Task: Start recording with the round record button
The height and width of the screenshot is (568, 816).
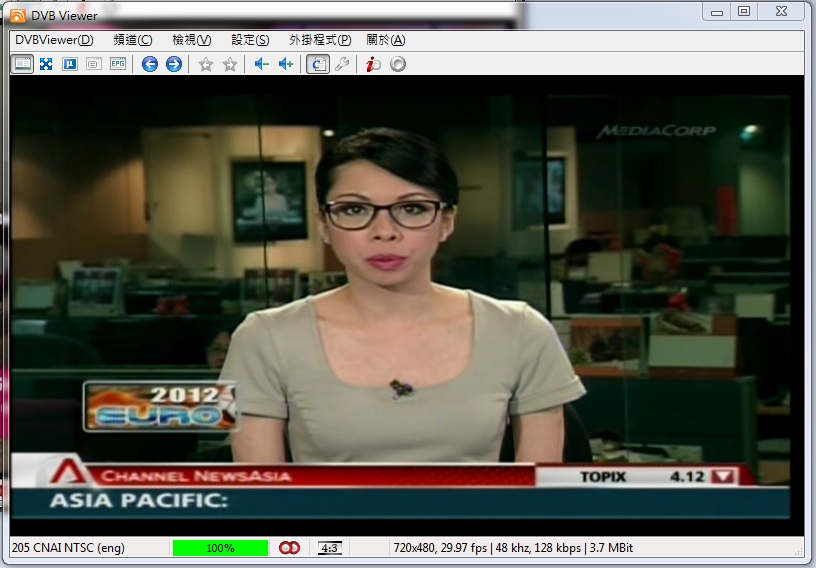Action: point(398,64)
